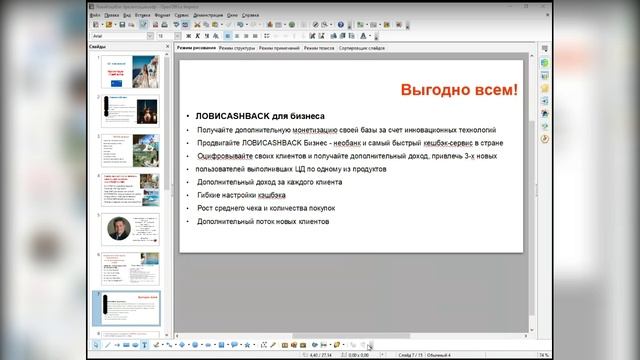The image size is (640, 360).
Task: Open the Custom Animation star sidebar icon
Action: (x=544, y=88)
